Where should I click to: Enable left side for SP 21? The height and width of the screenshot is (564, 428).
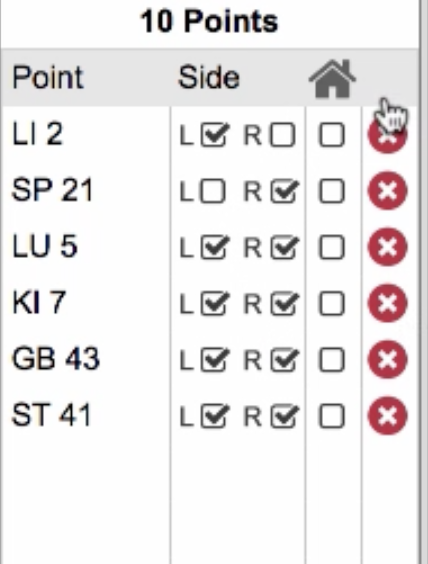coord(213,191)
